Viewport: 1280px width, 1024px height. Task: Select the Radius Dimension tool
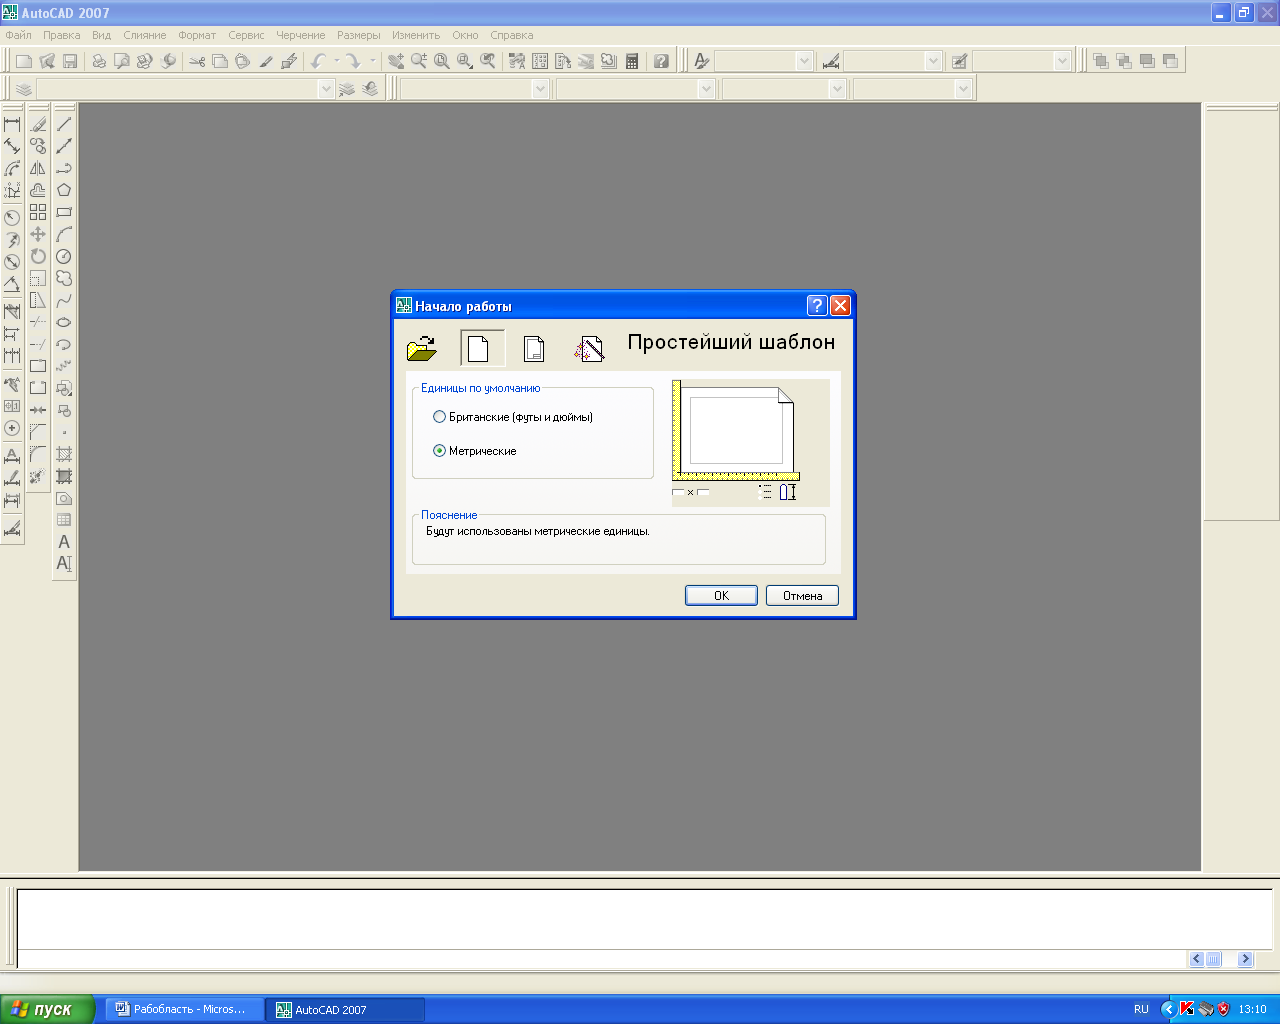tap(12, 217)
